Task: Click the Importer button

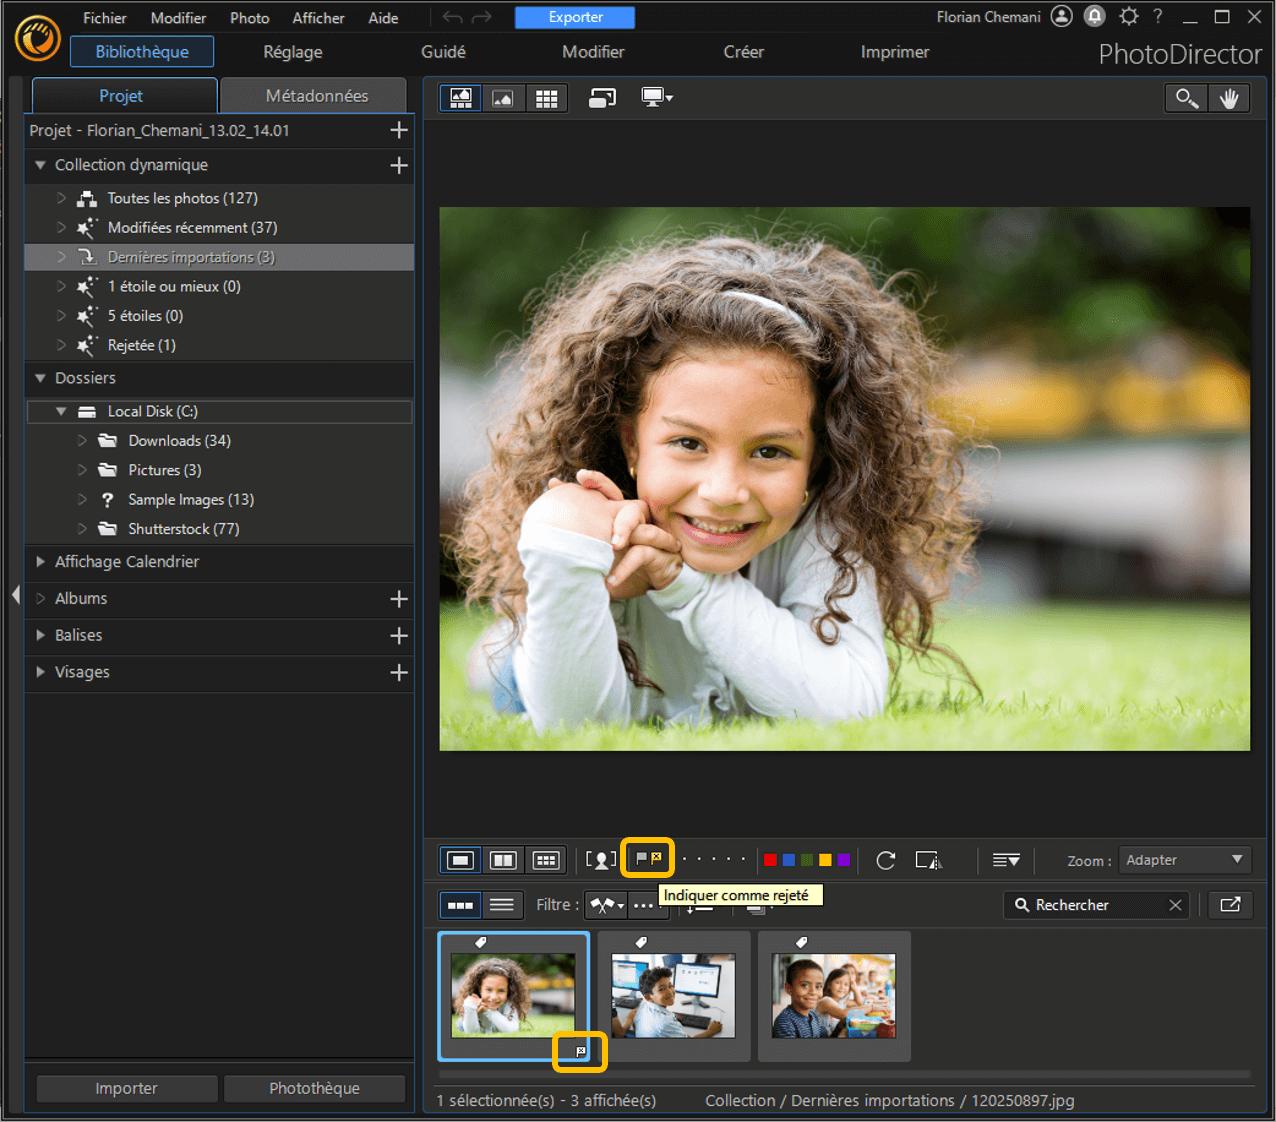Action: (126, 1088)
